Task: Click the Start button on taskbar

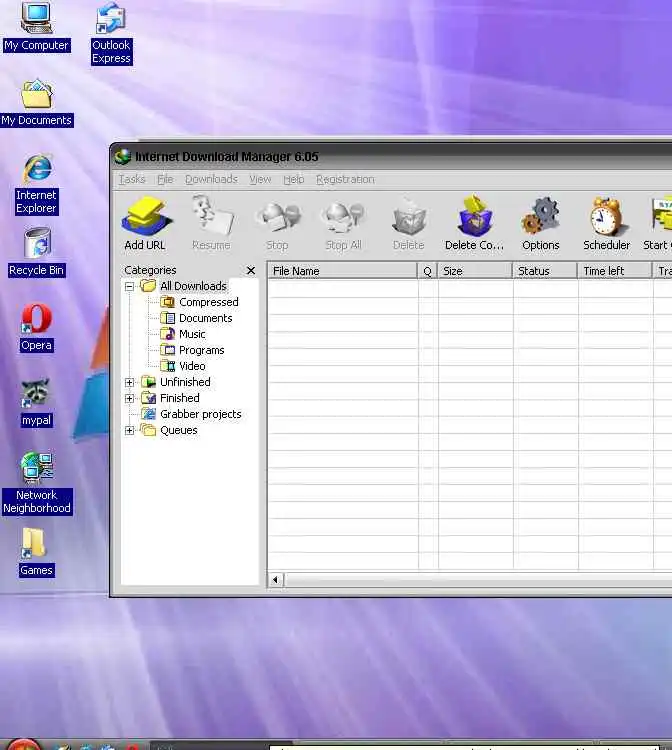Action: click(x=24, y=744)
